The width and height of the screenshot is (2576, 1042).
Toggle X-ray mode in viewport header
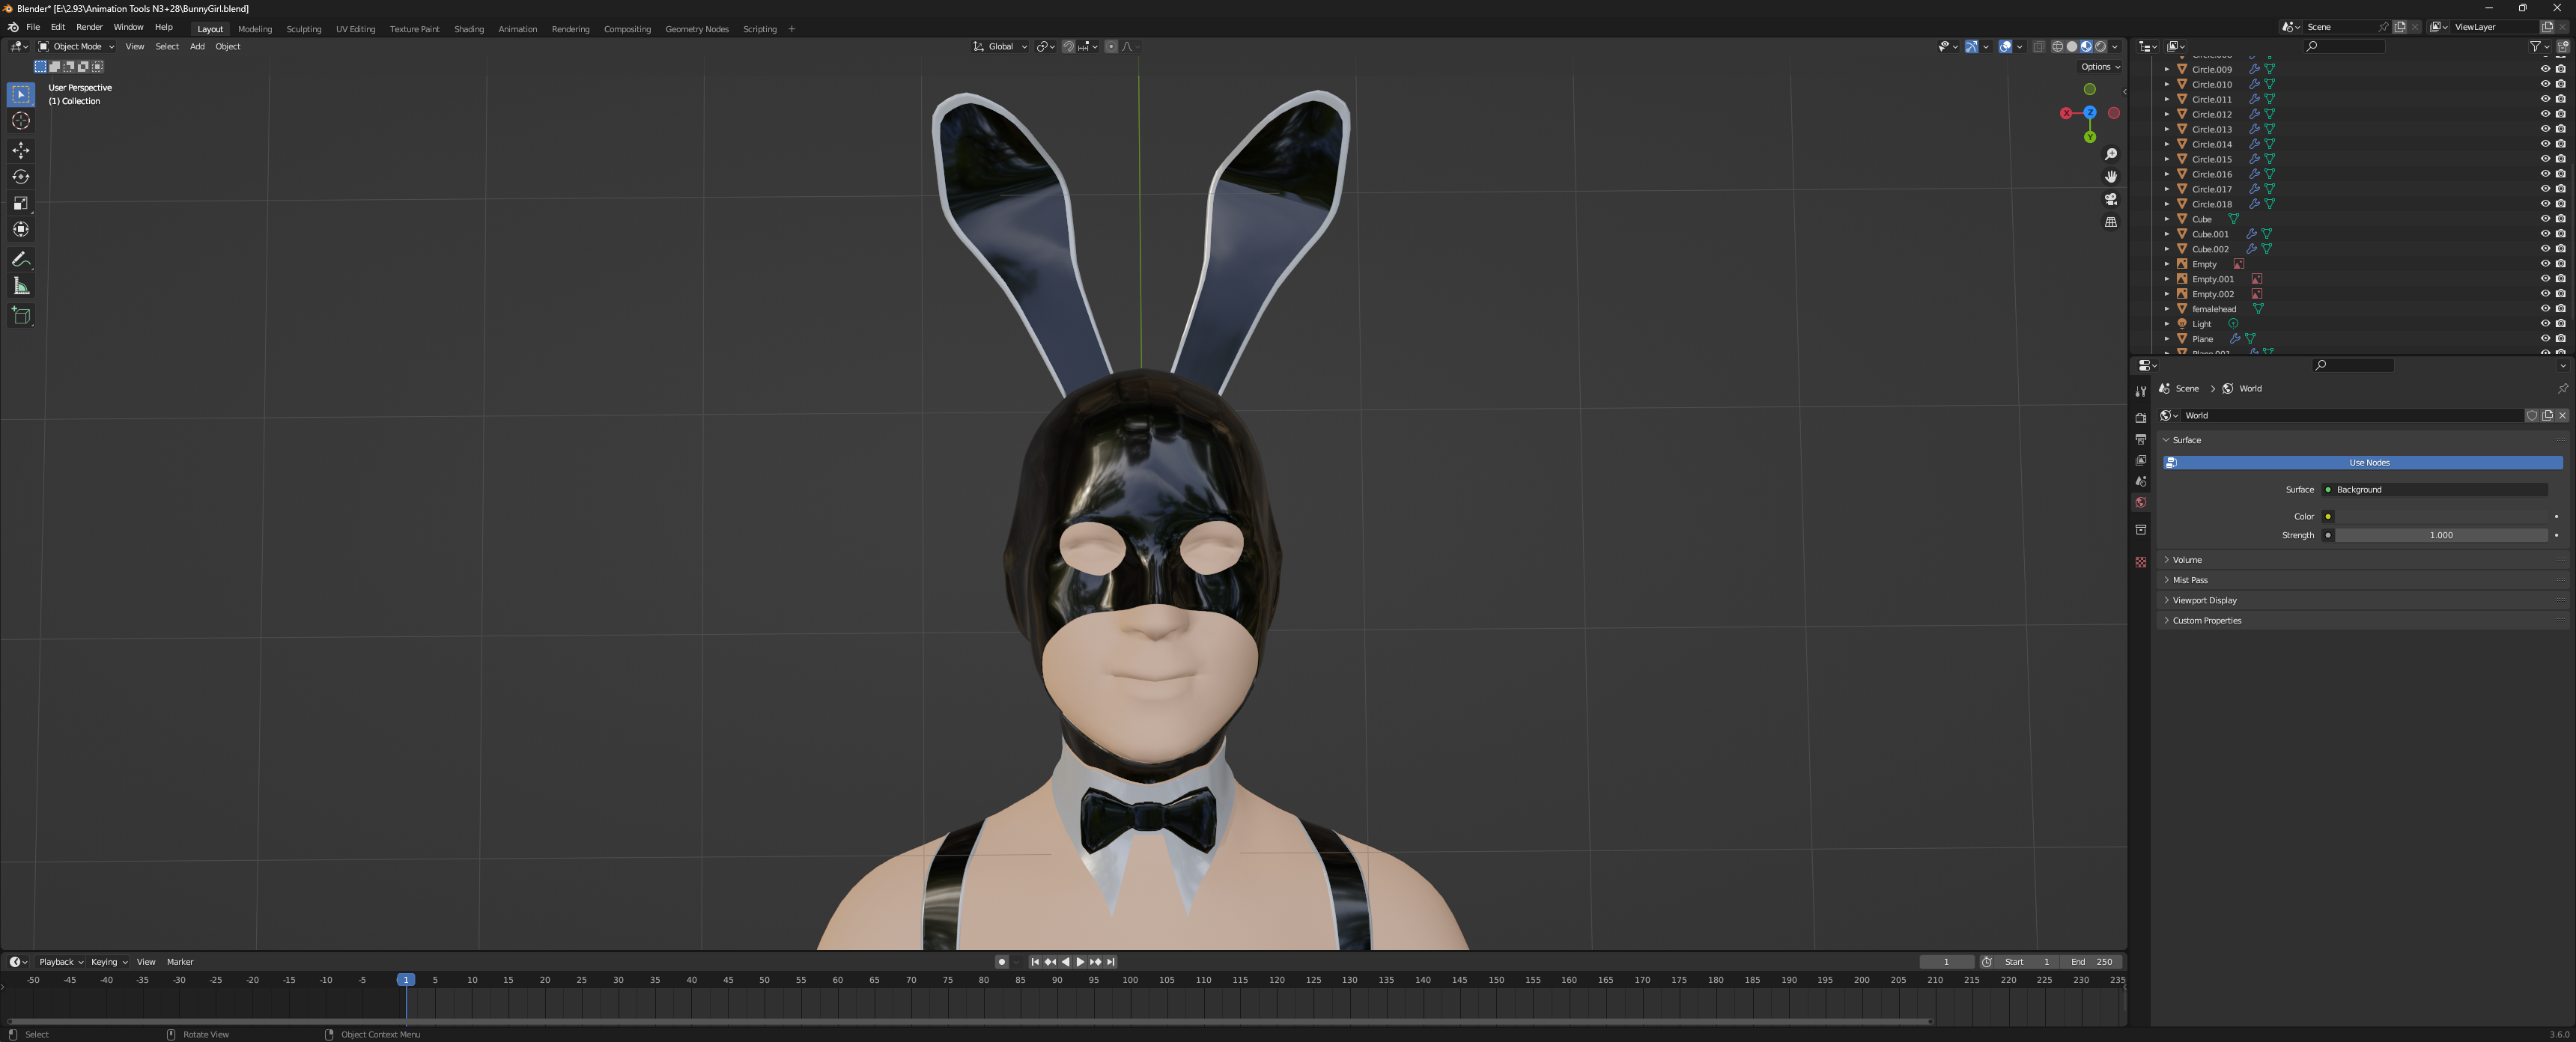click(2038, 47)
